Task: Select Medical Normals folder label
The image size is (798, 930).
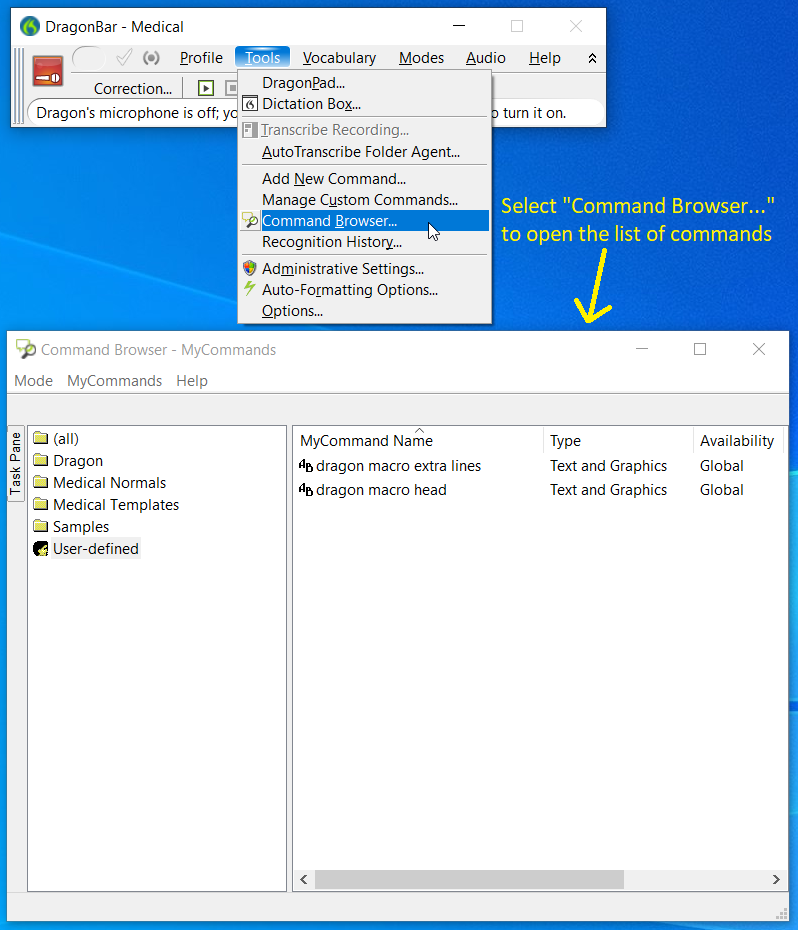Action: [x=109, y=482]
